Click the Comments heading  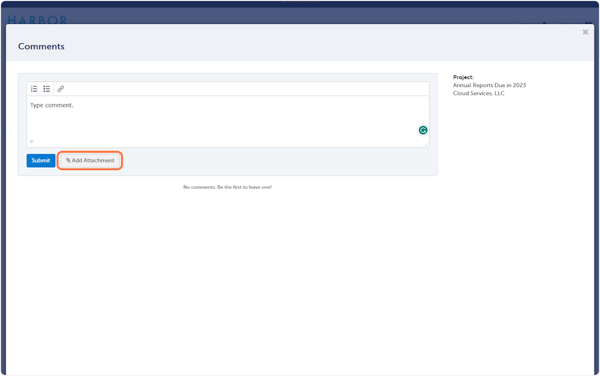coord(41,46)
